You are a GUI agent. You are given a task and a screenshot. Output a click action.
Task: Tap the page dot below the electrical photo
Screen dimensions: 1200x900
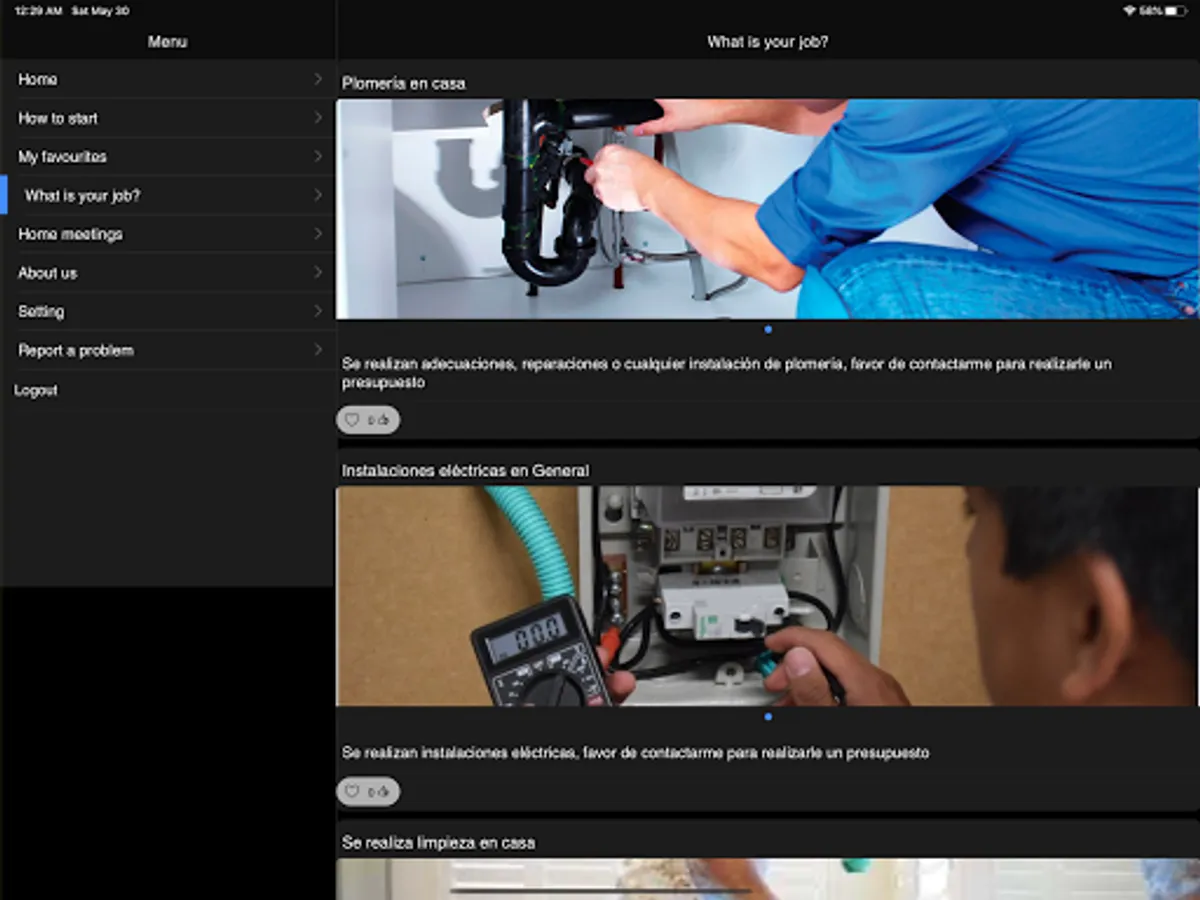768,716
